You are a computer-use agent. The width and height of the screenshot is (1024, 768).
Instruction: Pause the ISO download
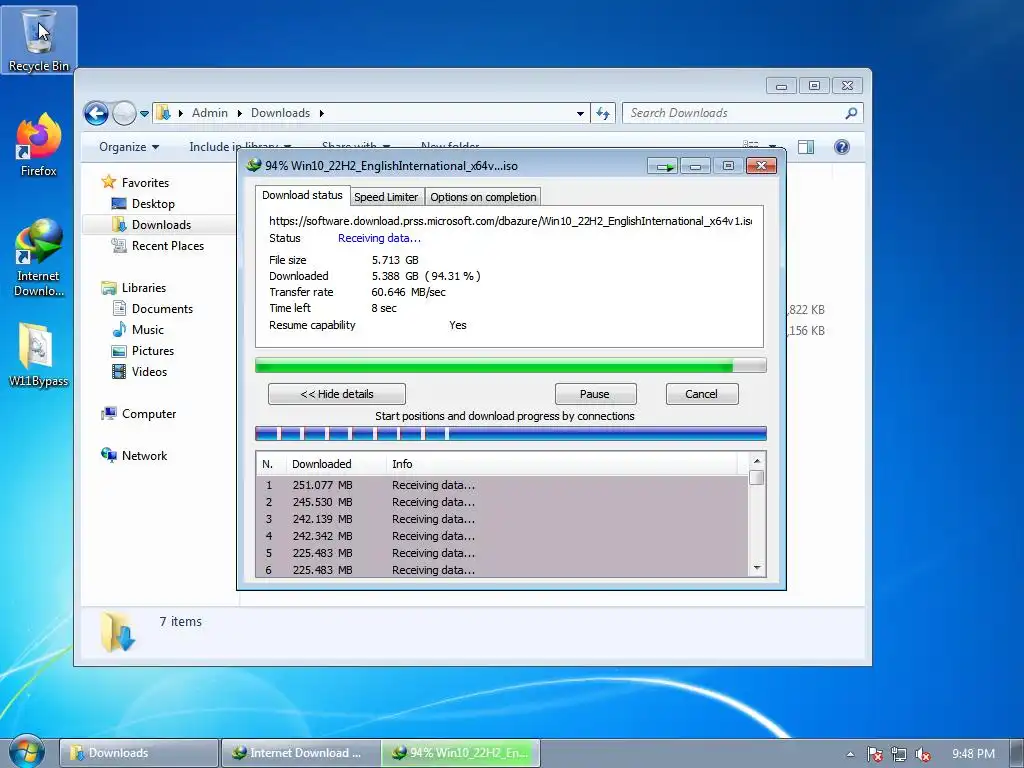595,394
